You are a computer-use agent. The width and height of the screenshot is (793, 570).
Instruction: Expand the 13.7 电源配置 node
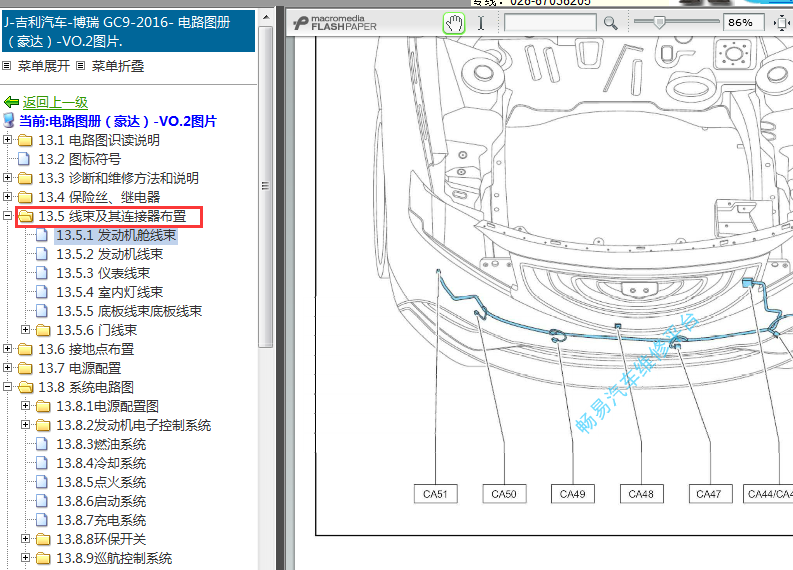(x=8, y=368)
